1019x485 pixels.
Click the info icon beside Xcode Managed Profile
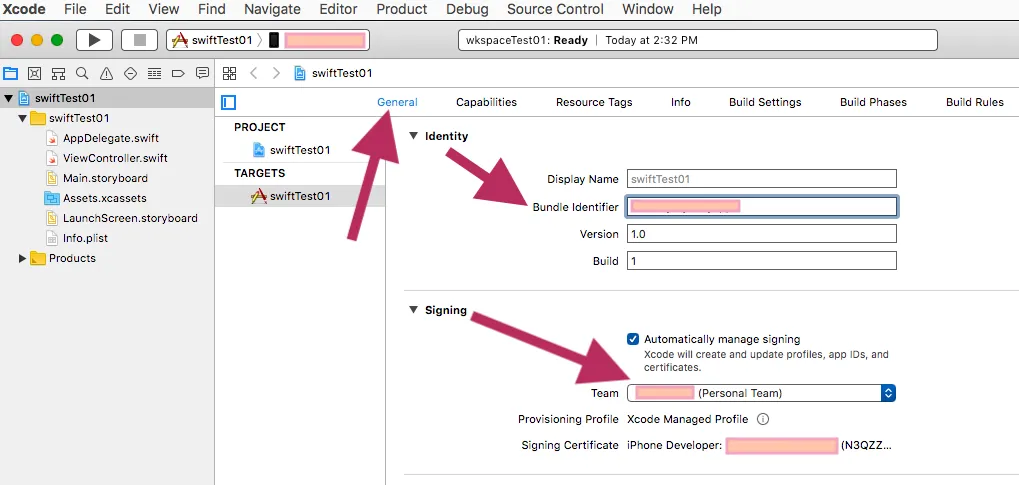click(x=763, y=419)
